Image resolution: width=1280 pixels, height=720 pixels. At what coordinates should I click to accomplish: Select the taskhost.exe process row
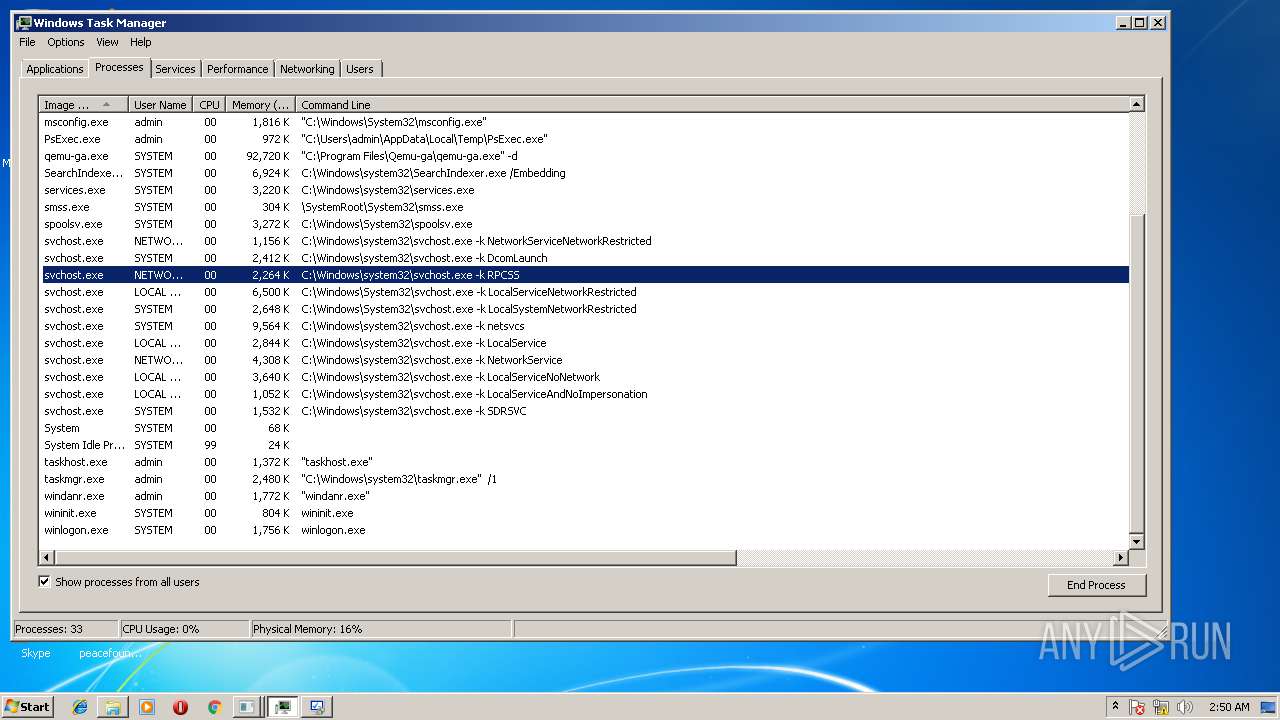point(584,462)
